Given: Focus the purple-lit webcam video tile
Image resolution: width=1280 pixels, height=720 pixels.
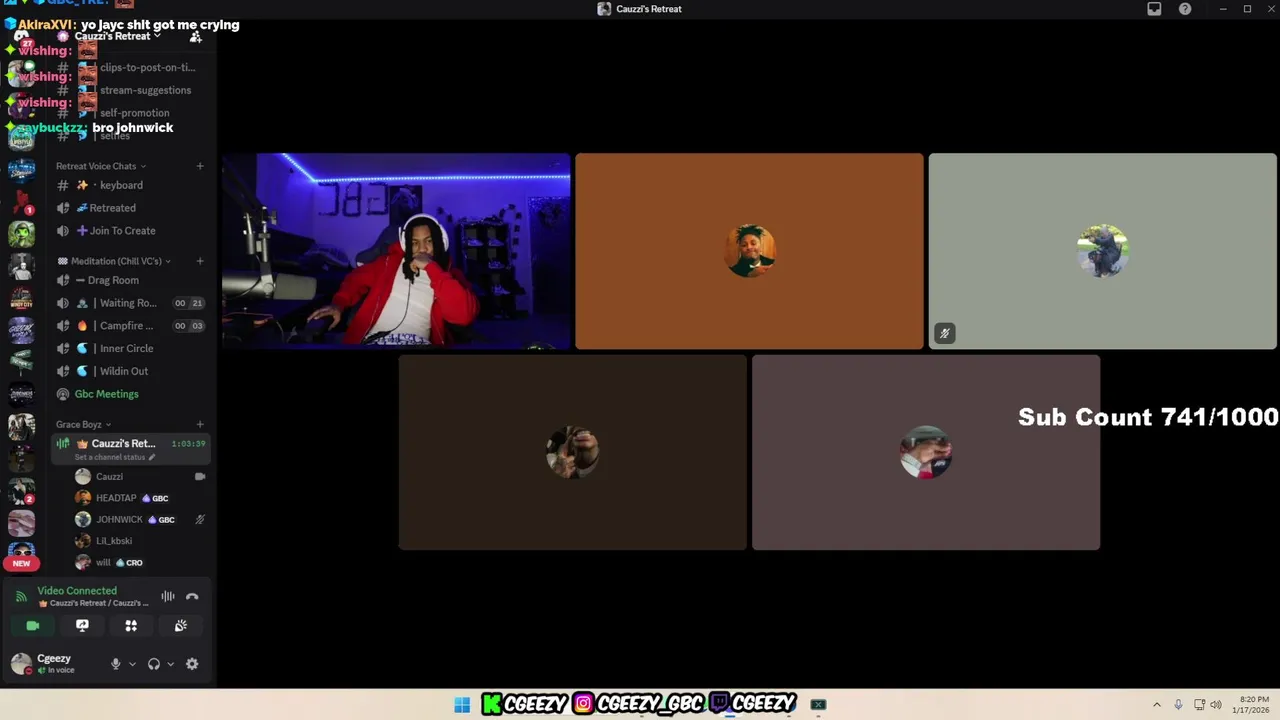Looking at the screenshot, I should 396,251.
